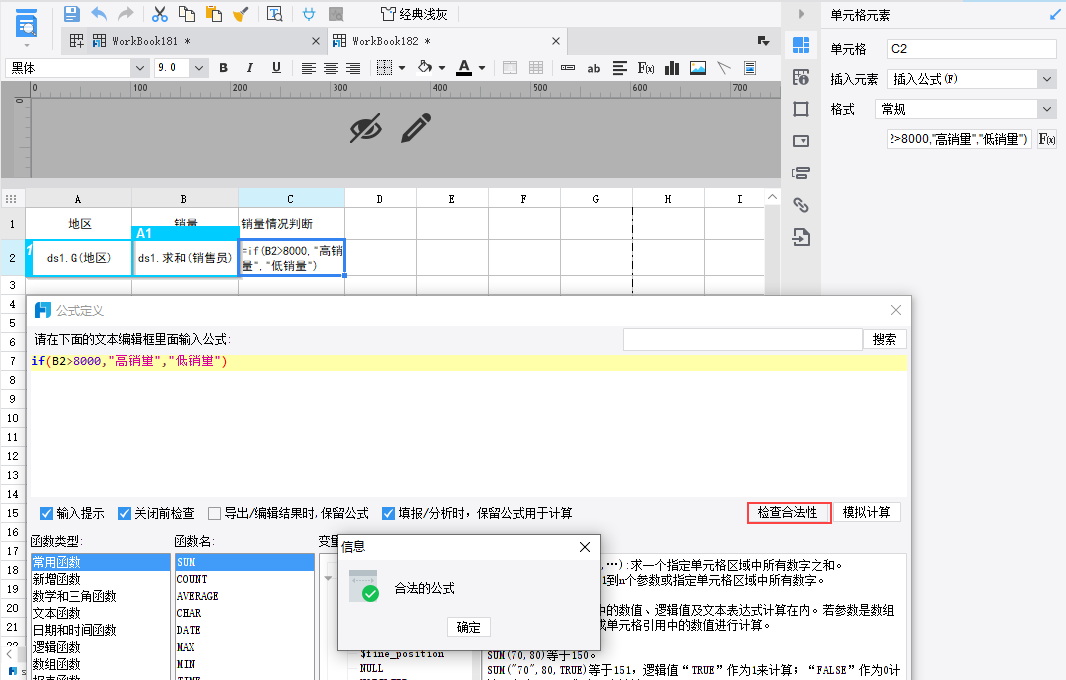
Task: Select 文本函数 function category
Action: tap(101, 613)
